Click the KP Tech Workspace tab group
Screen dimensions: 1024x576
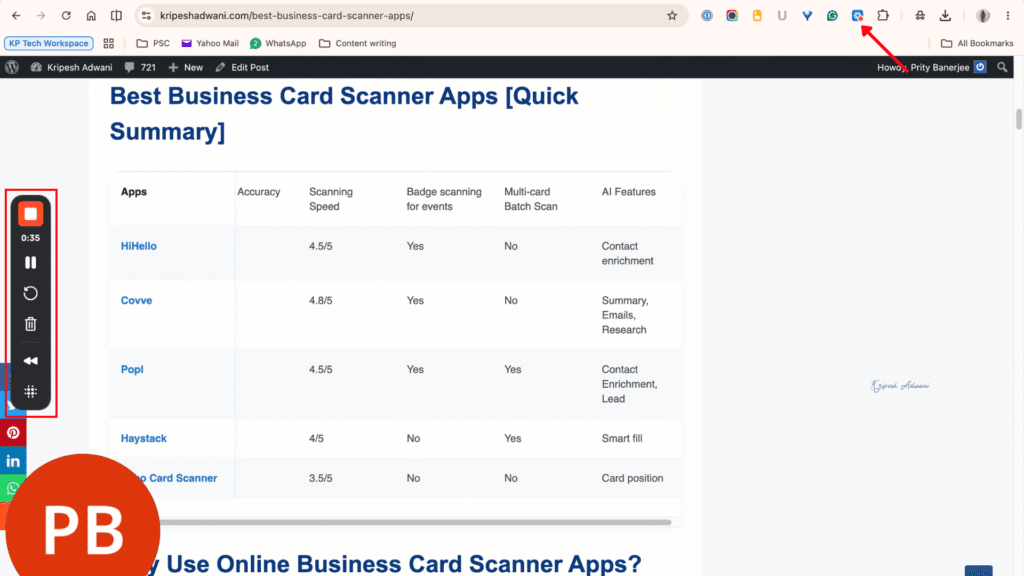coord(49,43)
